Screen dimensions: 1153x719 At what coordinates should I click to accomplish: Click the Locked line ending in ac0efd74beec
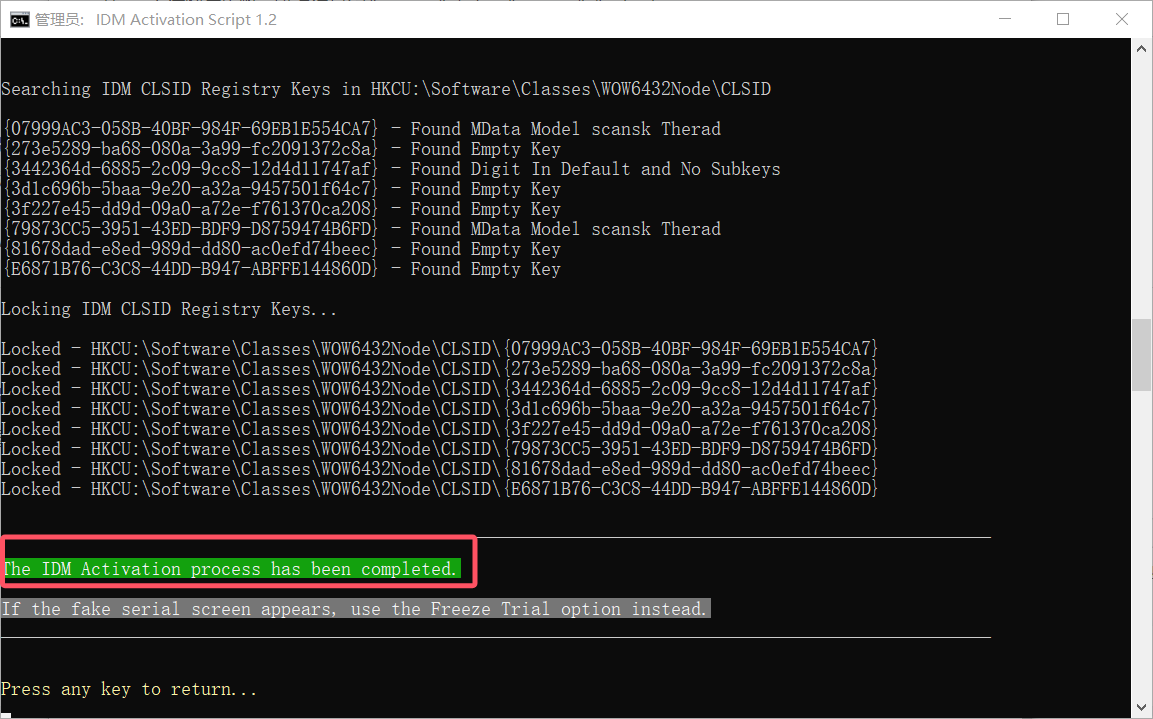tap(440, 469)
